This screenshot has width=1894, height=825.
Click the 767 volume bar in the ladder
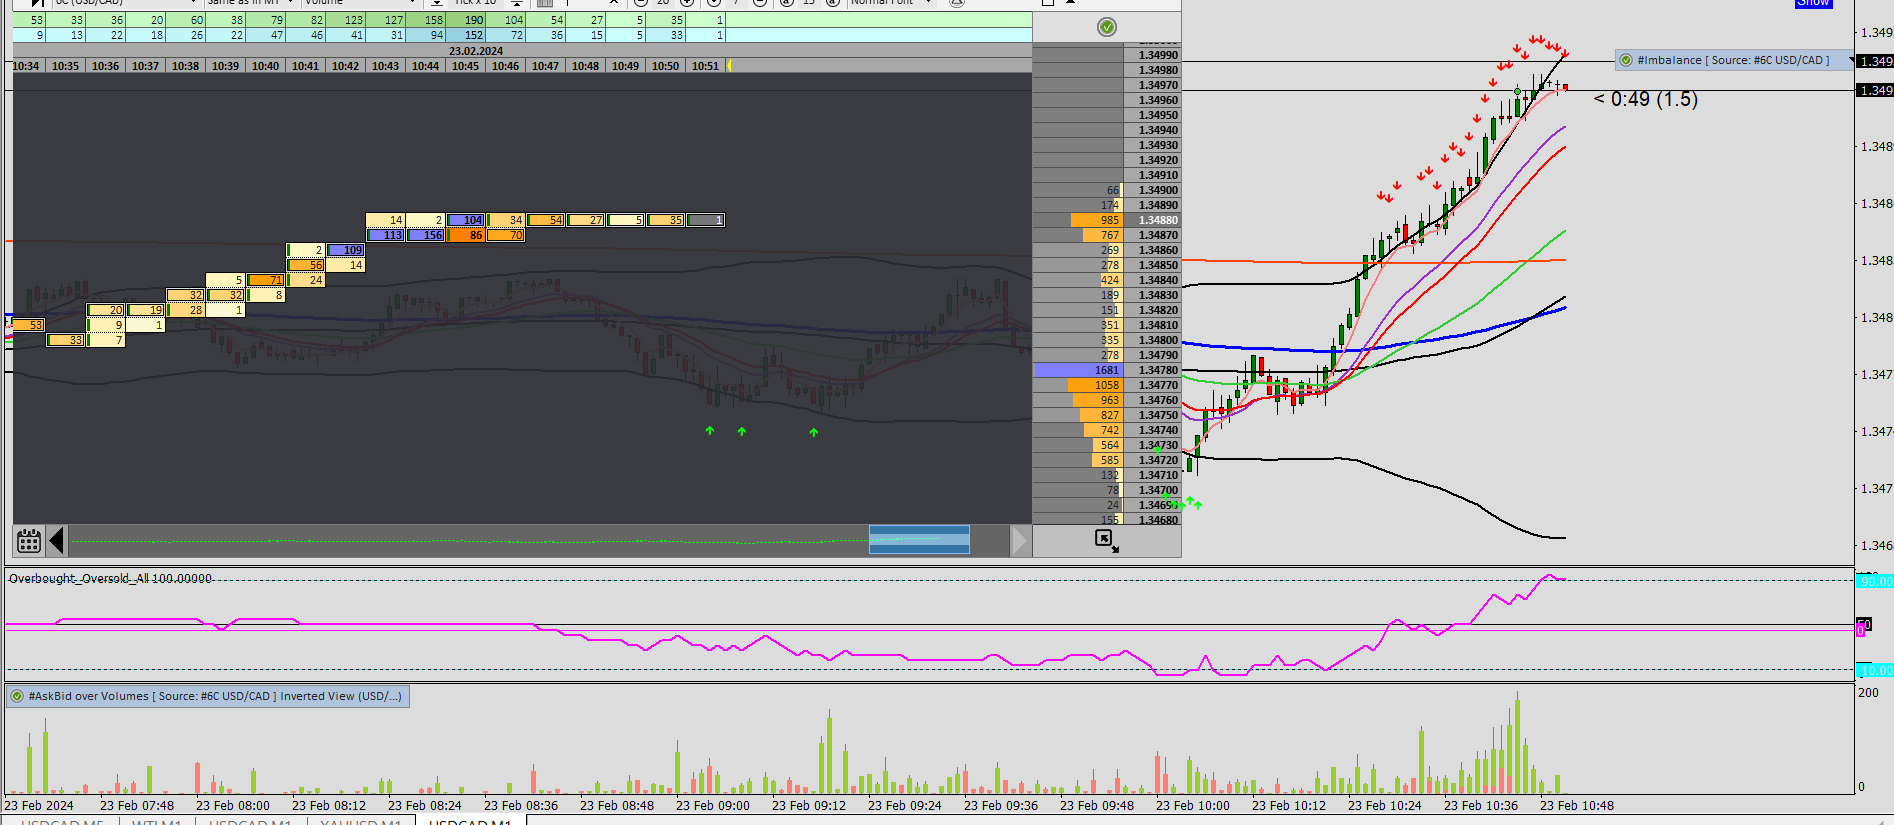pyautogui.click(x=1103, y=235)
